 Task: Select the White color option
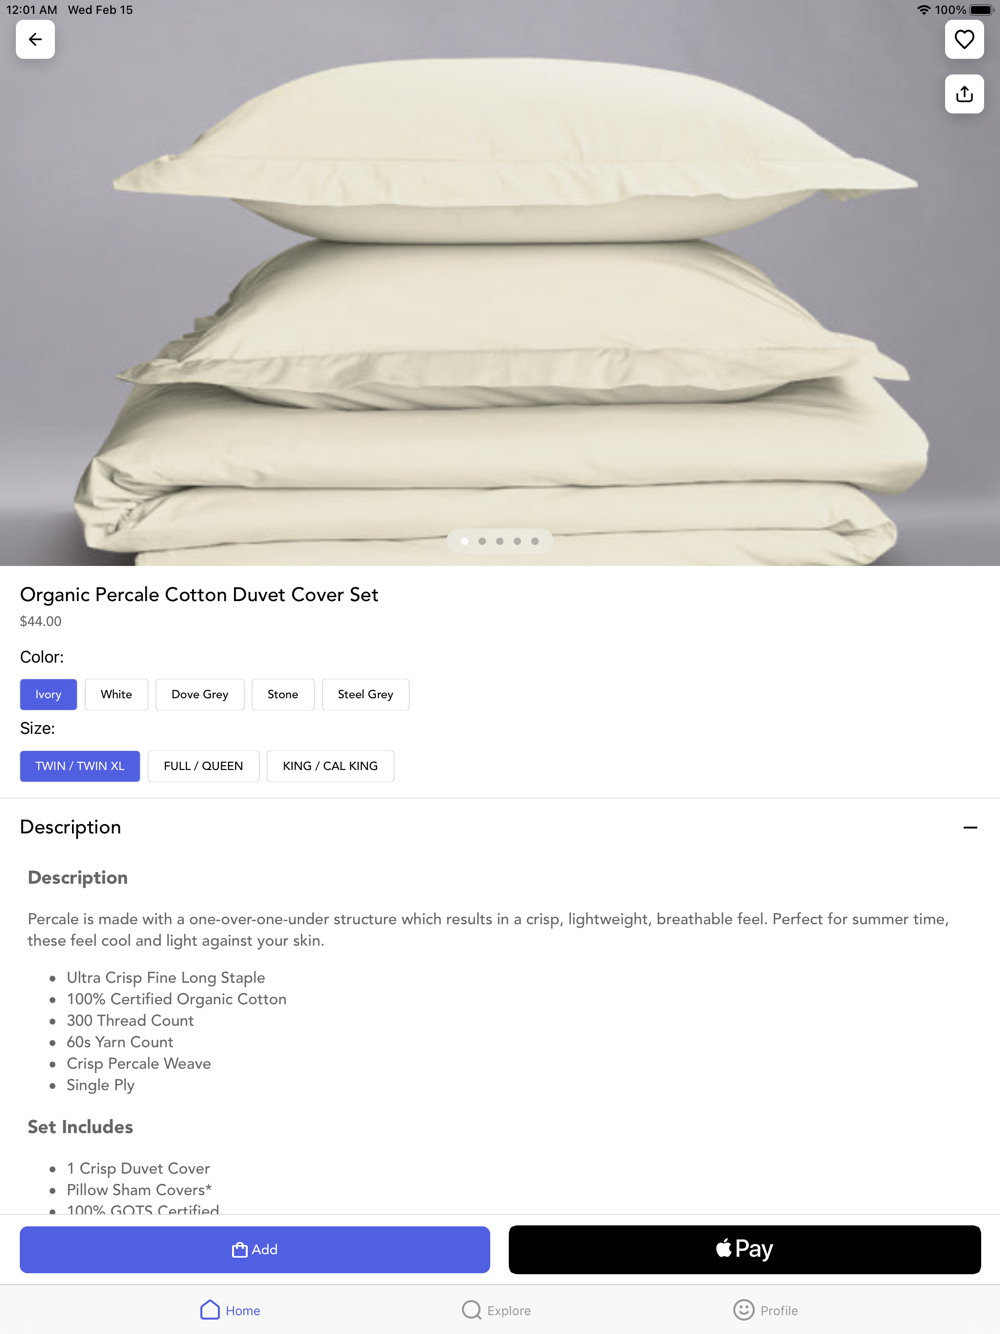coord(116,694)
